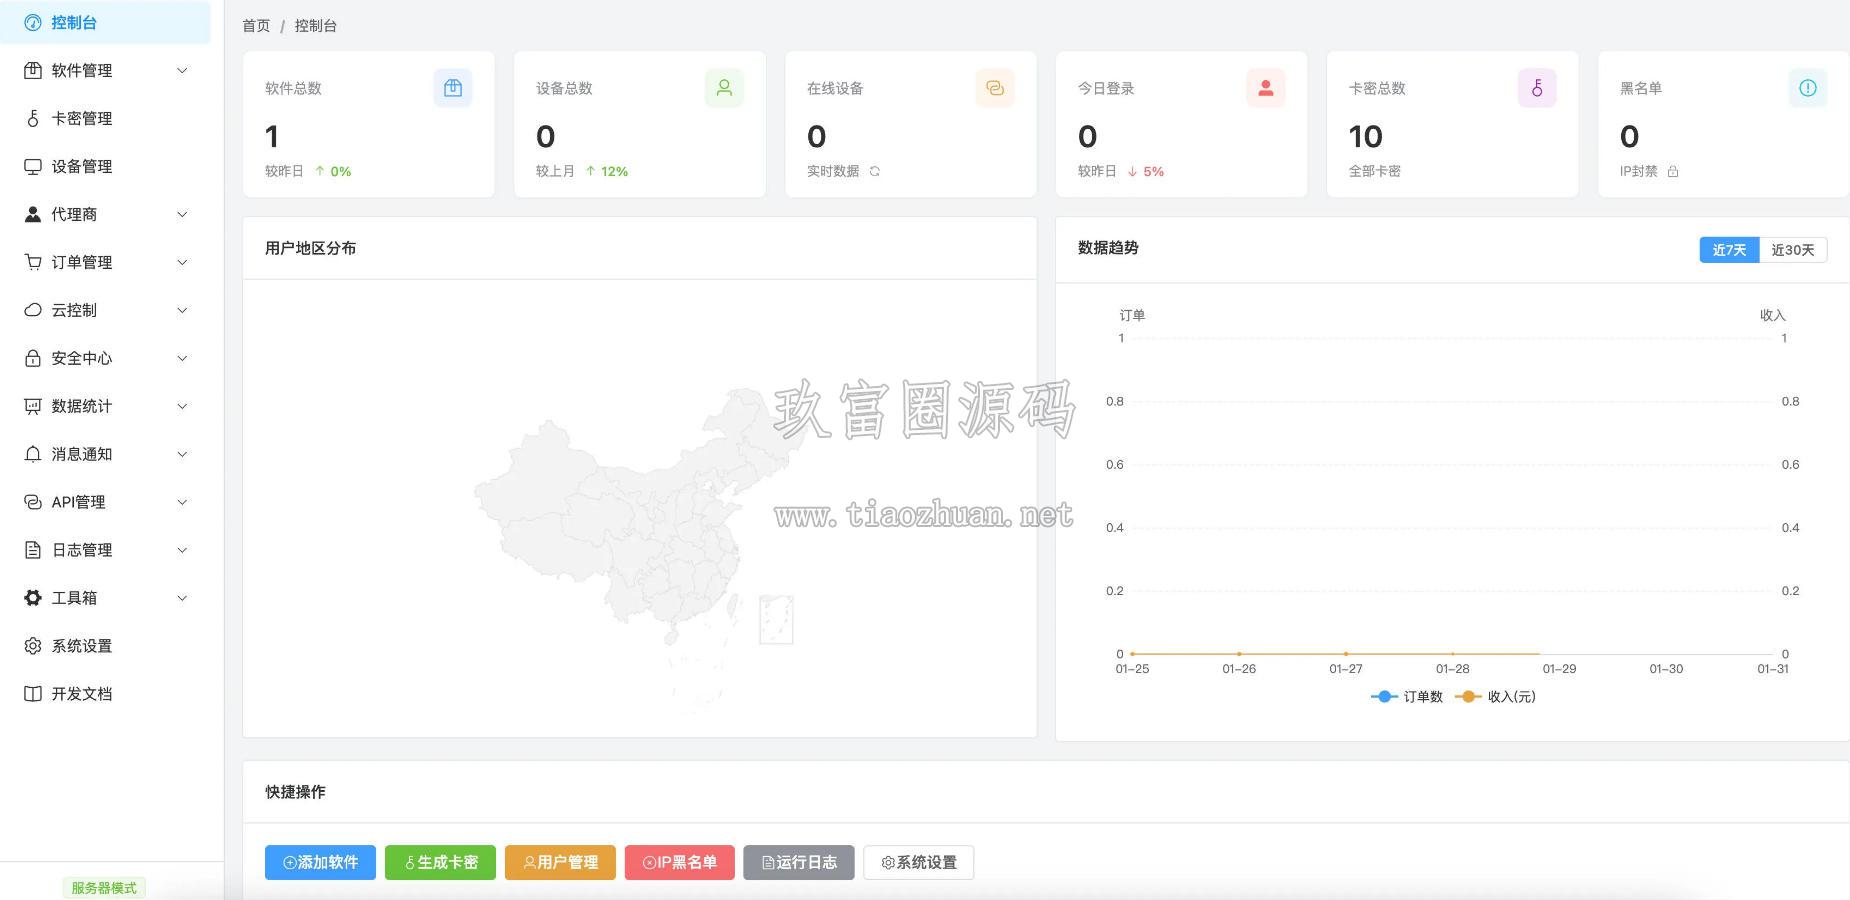
Task: Click the 系统设置 settings icon in sidebar
Action: point(33,646)
